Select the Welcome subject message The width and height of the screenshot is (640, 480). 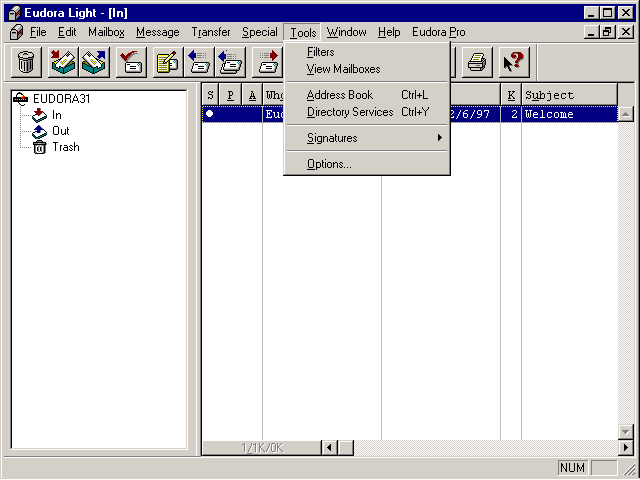pos(549,114)
